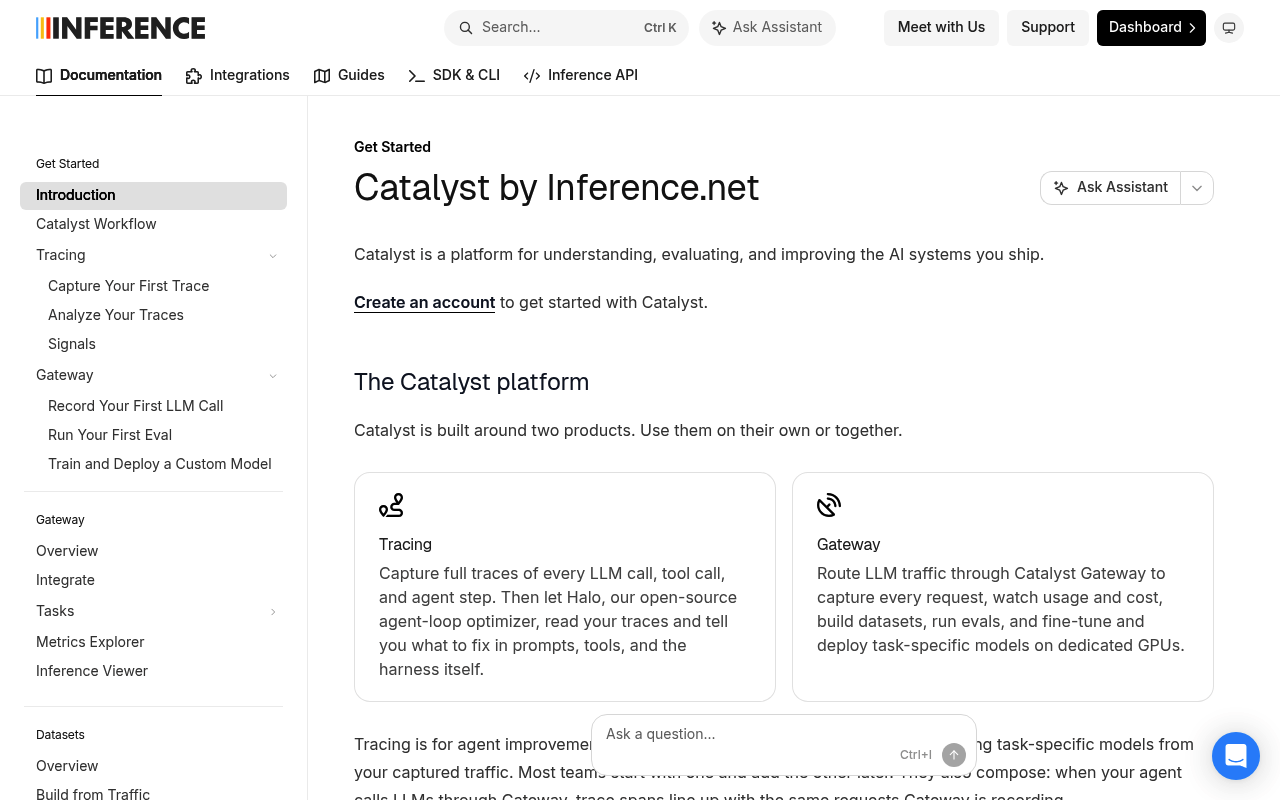
Task: Collapse the Tracing sidebar section
Action: coord(273,256)
